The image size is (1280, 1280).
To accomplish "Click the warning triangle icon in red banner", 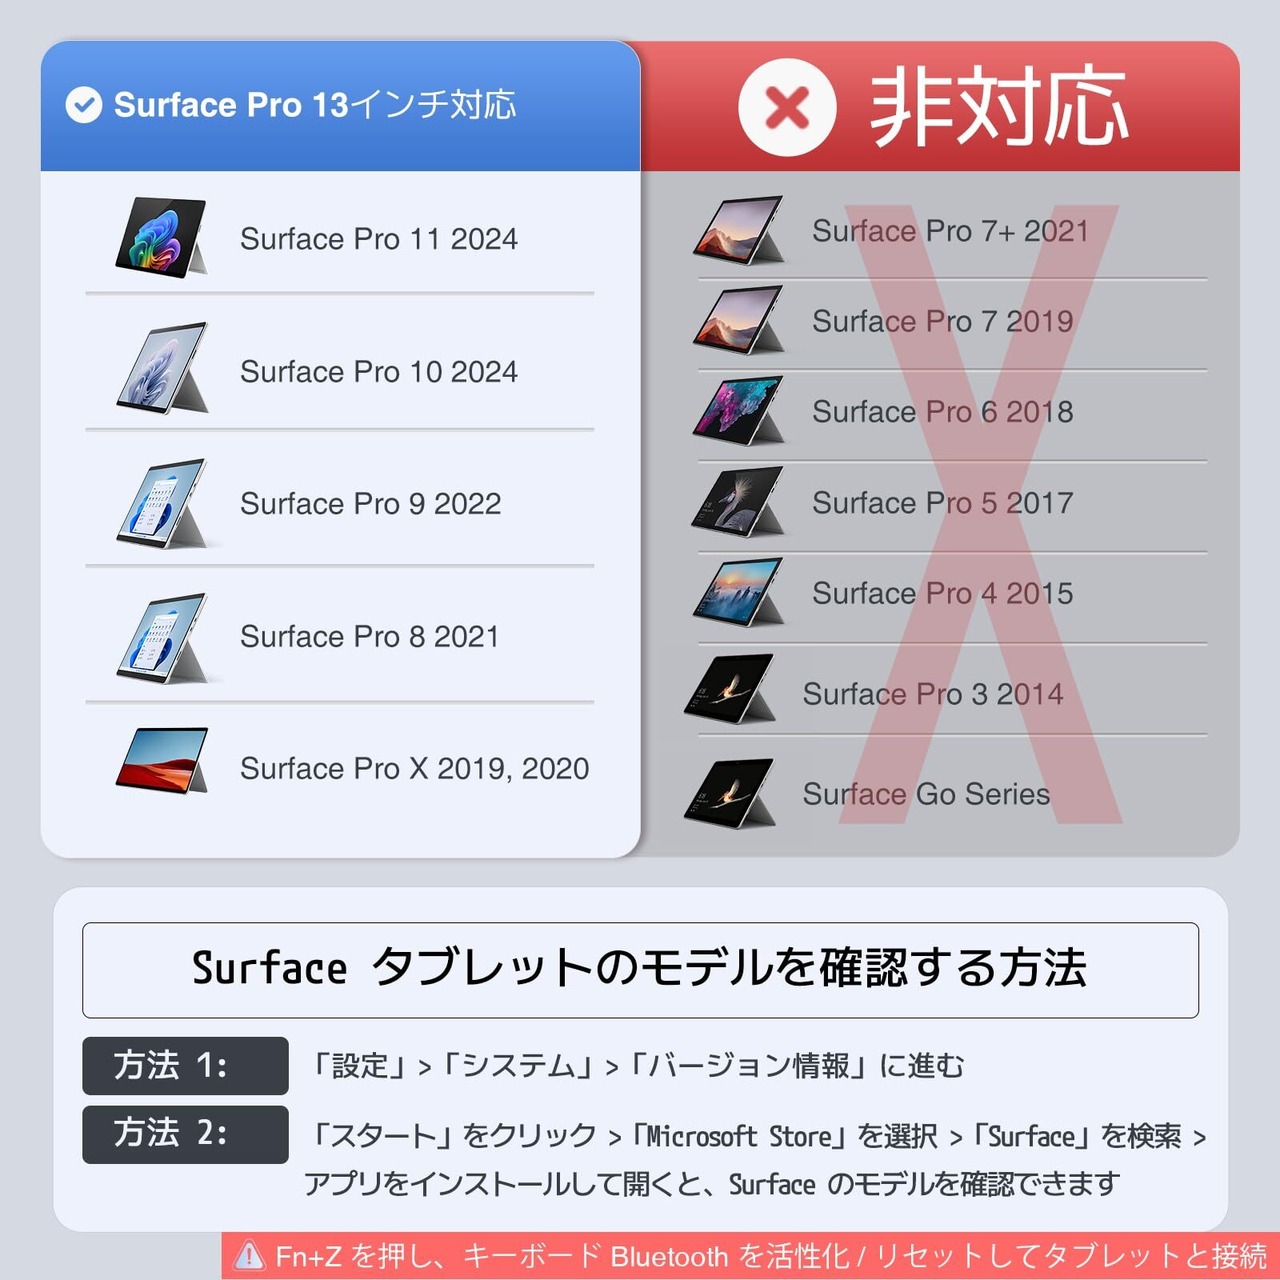I will 249,1256.
